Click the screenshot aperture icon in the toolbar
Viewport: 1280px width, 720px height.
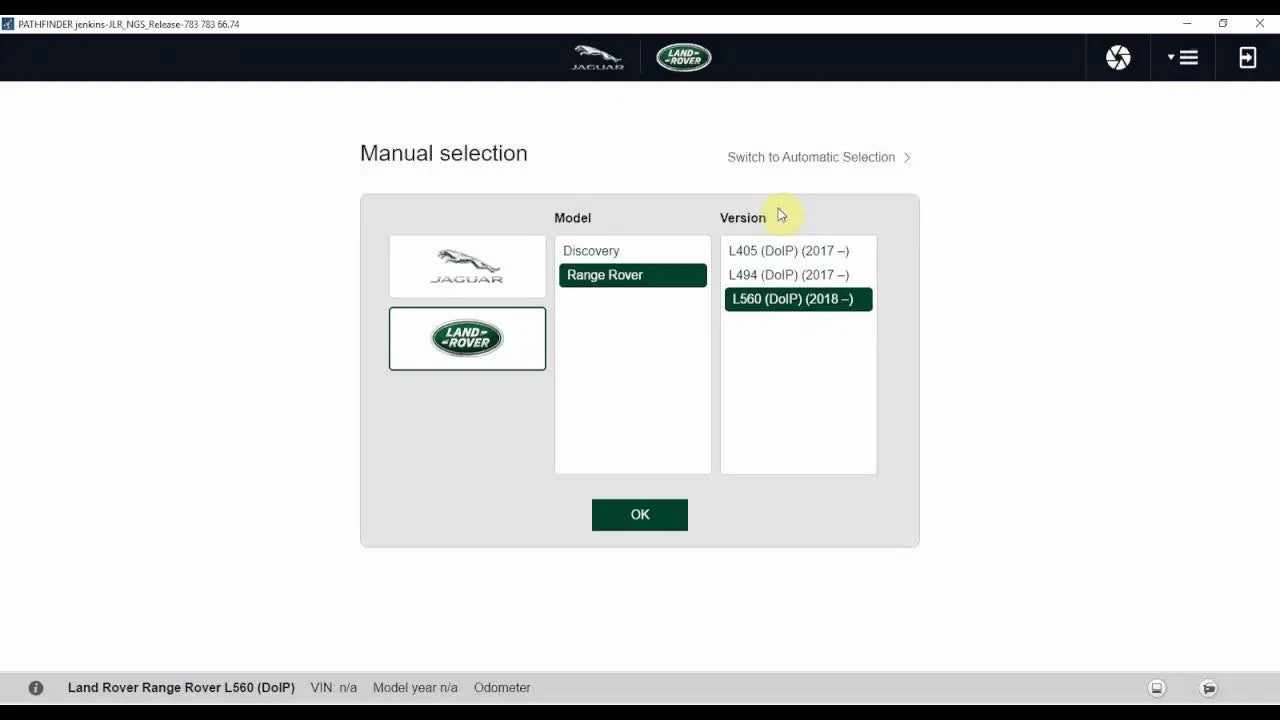(x=1117, y=57)
